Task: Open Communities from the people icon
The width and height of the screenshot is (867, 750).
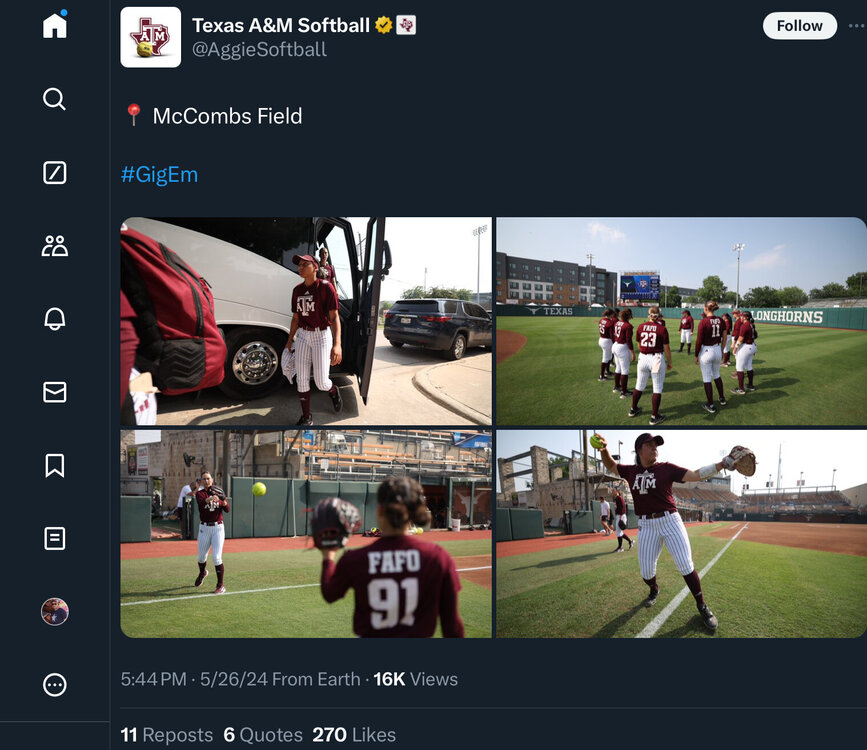Action: (55, 246)
